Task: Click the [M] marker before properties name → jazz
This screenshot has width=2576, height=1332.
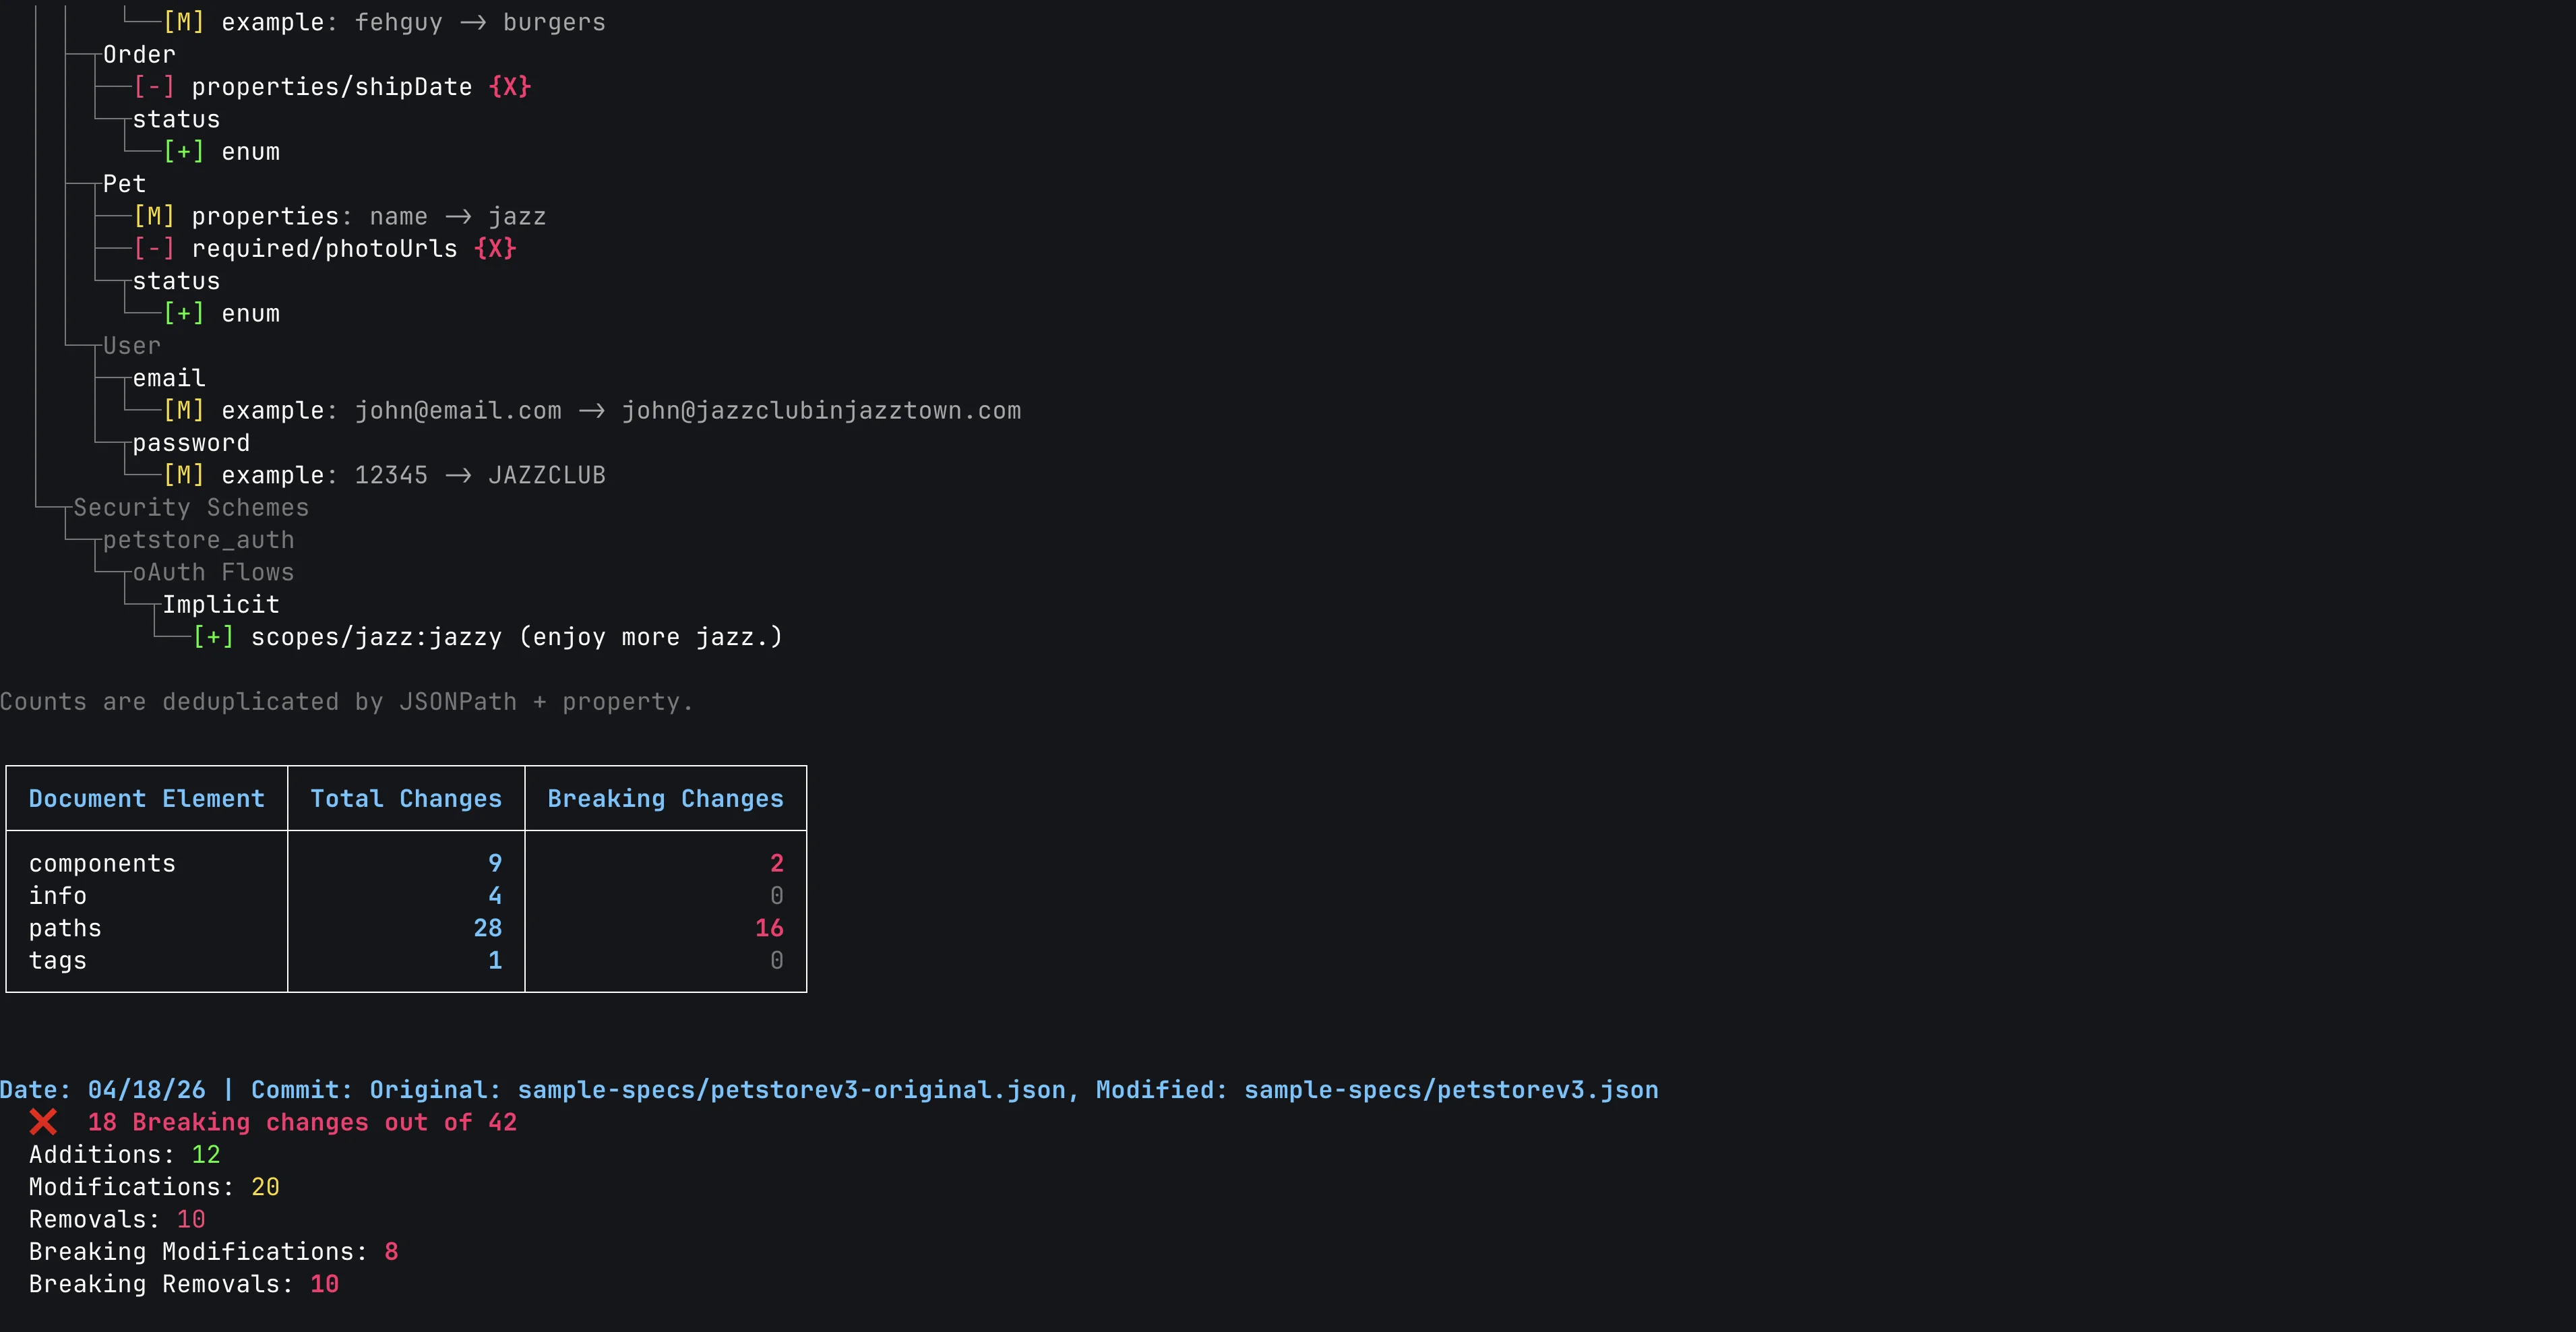Action: pos(154,216)
